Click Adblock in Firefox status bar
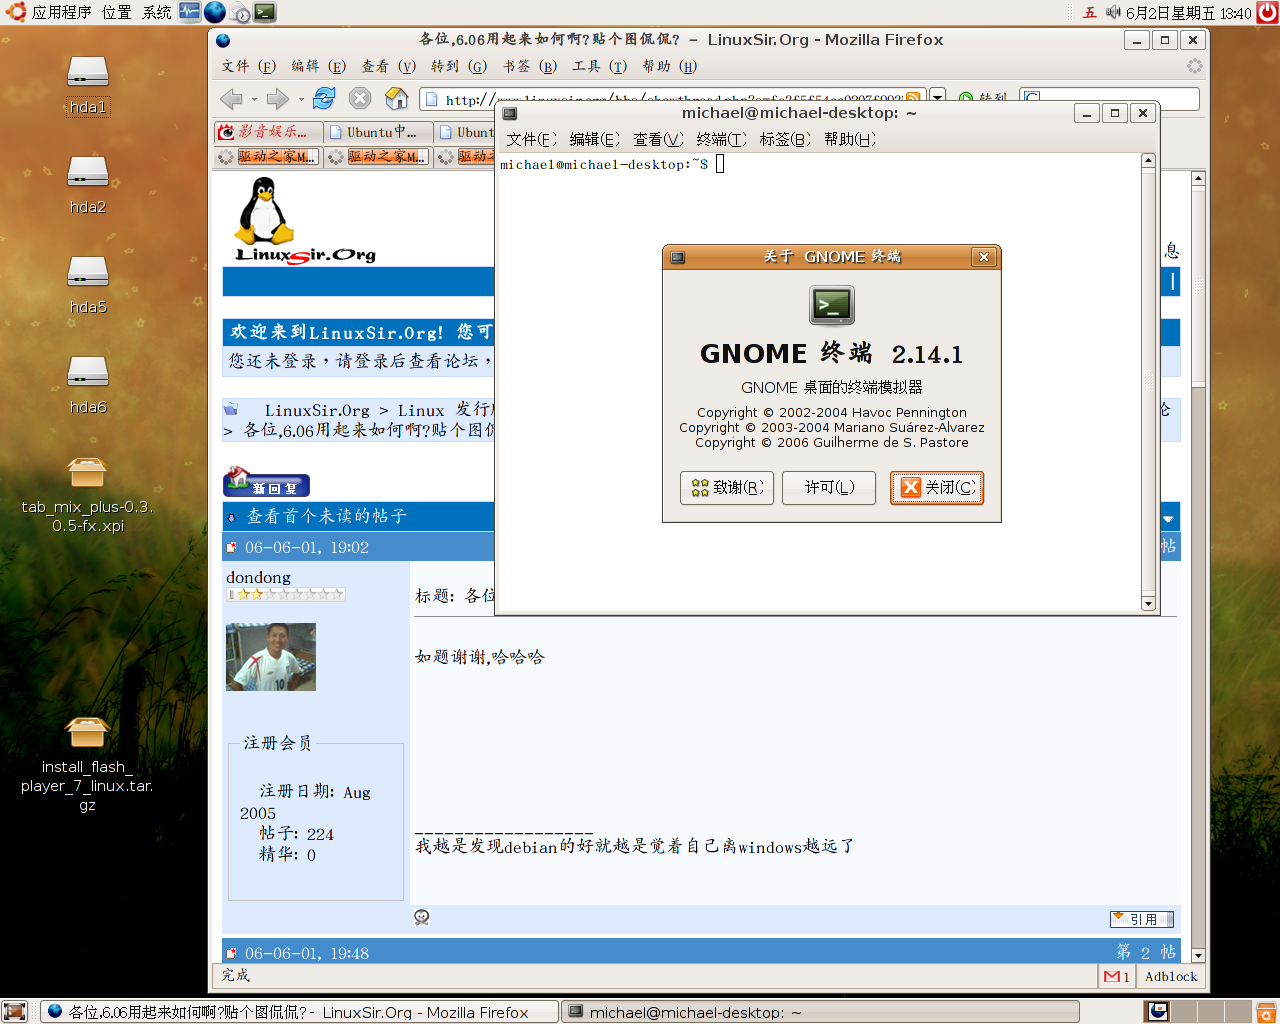The width and height of the screenshot is (1280, 1024). 1171,977
